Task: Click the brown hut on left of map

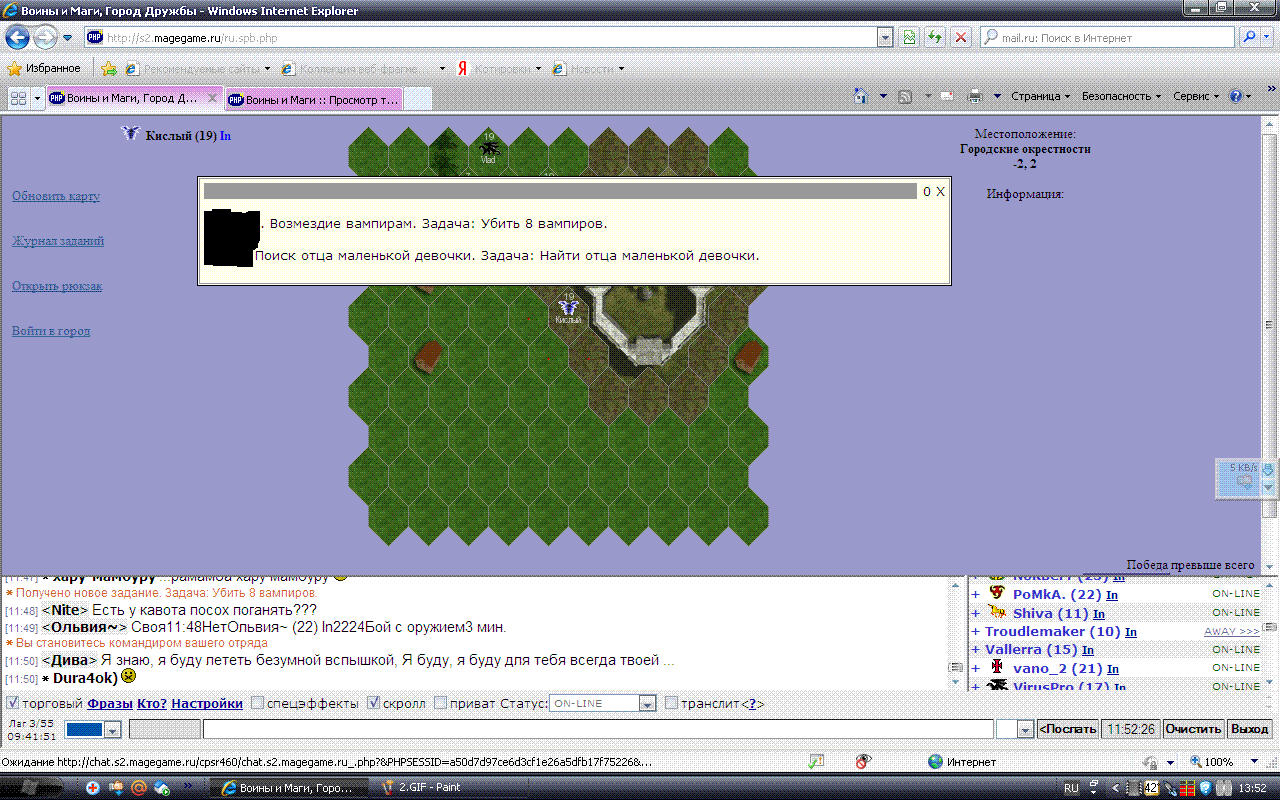Action: click(428, 356)
